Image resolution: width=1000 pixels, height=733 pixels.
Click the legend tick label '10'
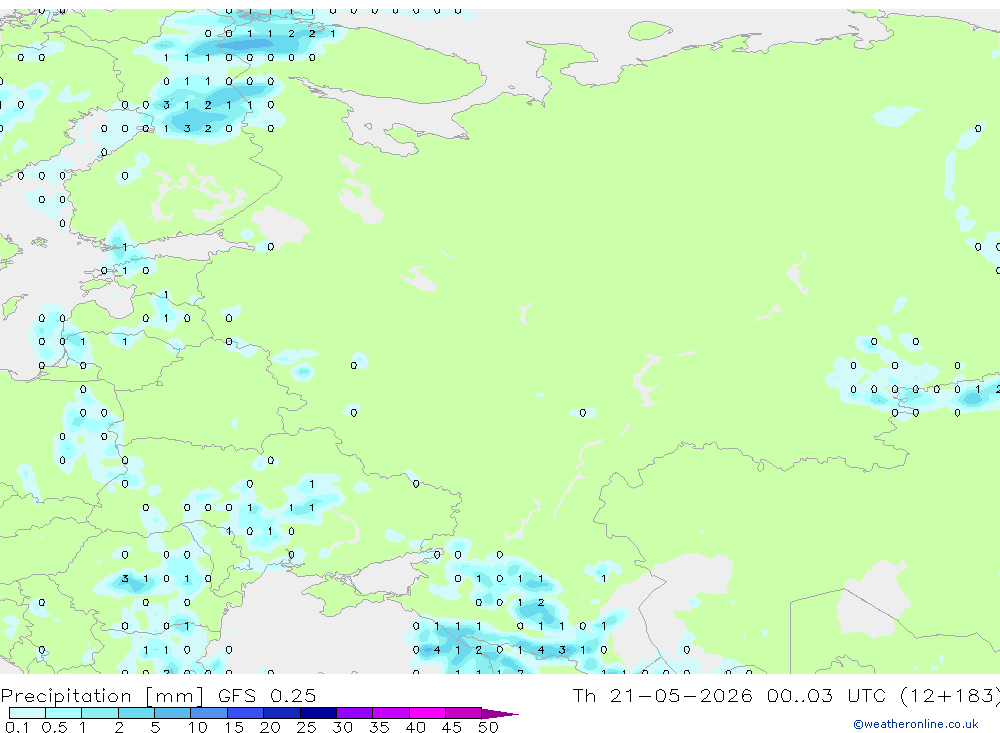click(x=197, y=727)
